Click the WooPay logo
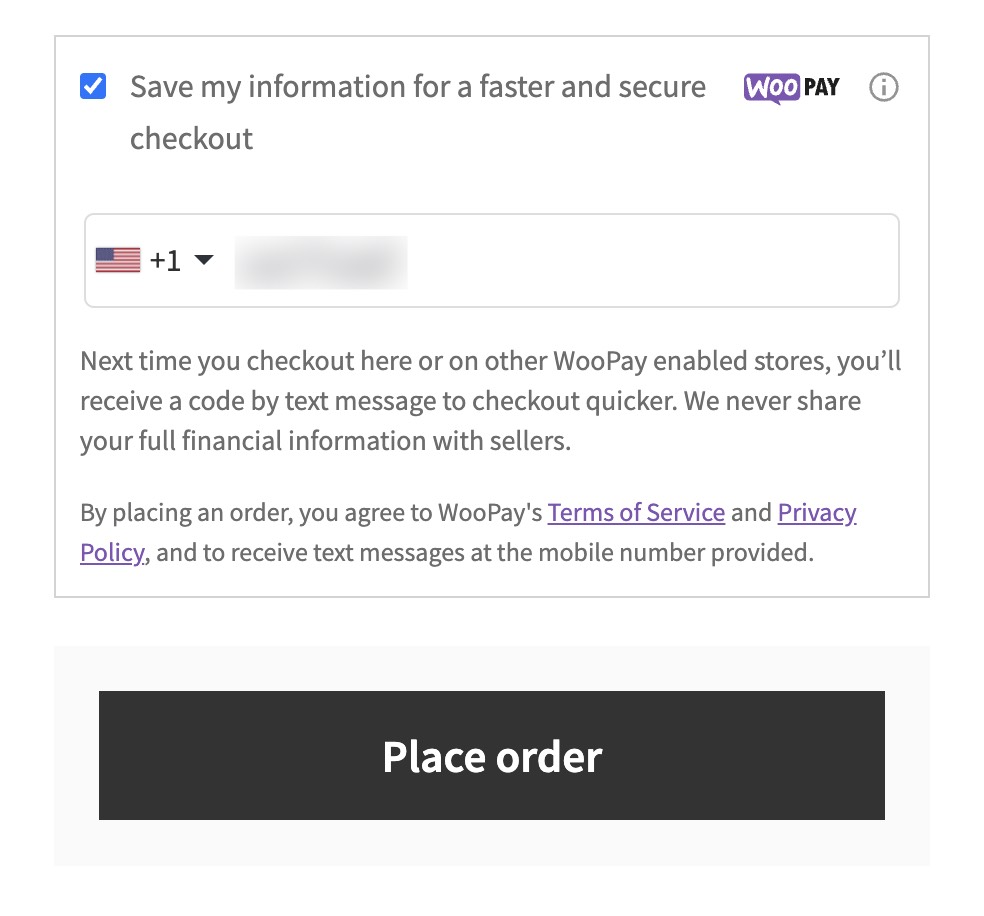This screenshot has width=984, height=916. [791, 88]
